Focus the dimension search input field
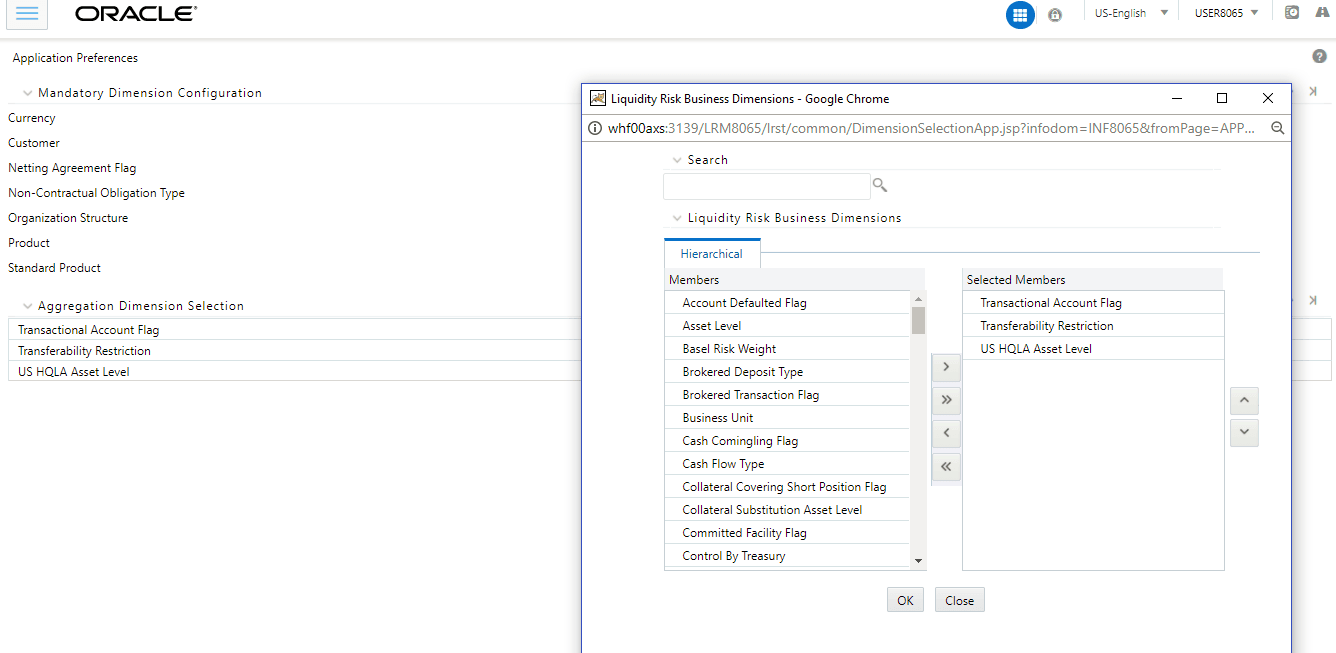1336x653 pixels. 767,186
